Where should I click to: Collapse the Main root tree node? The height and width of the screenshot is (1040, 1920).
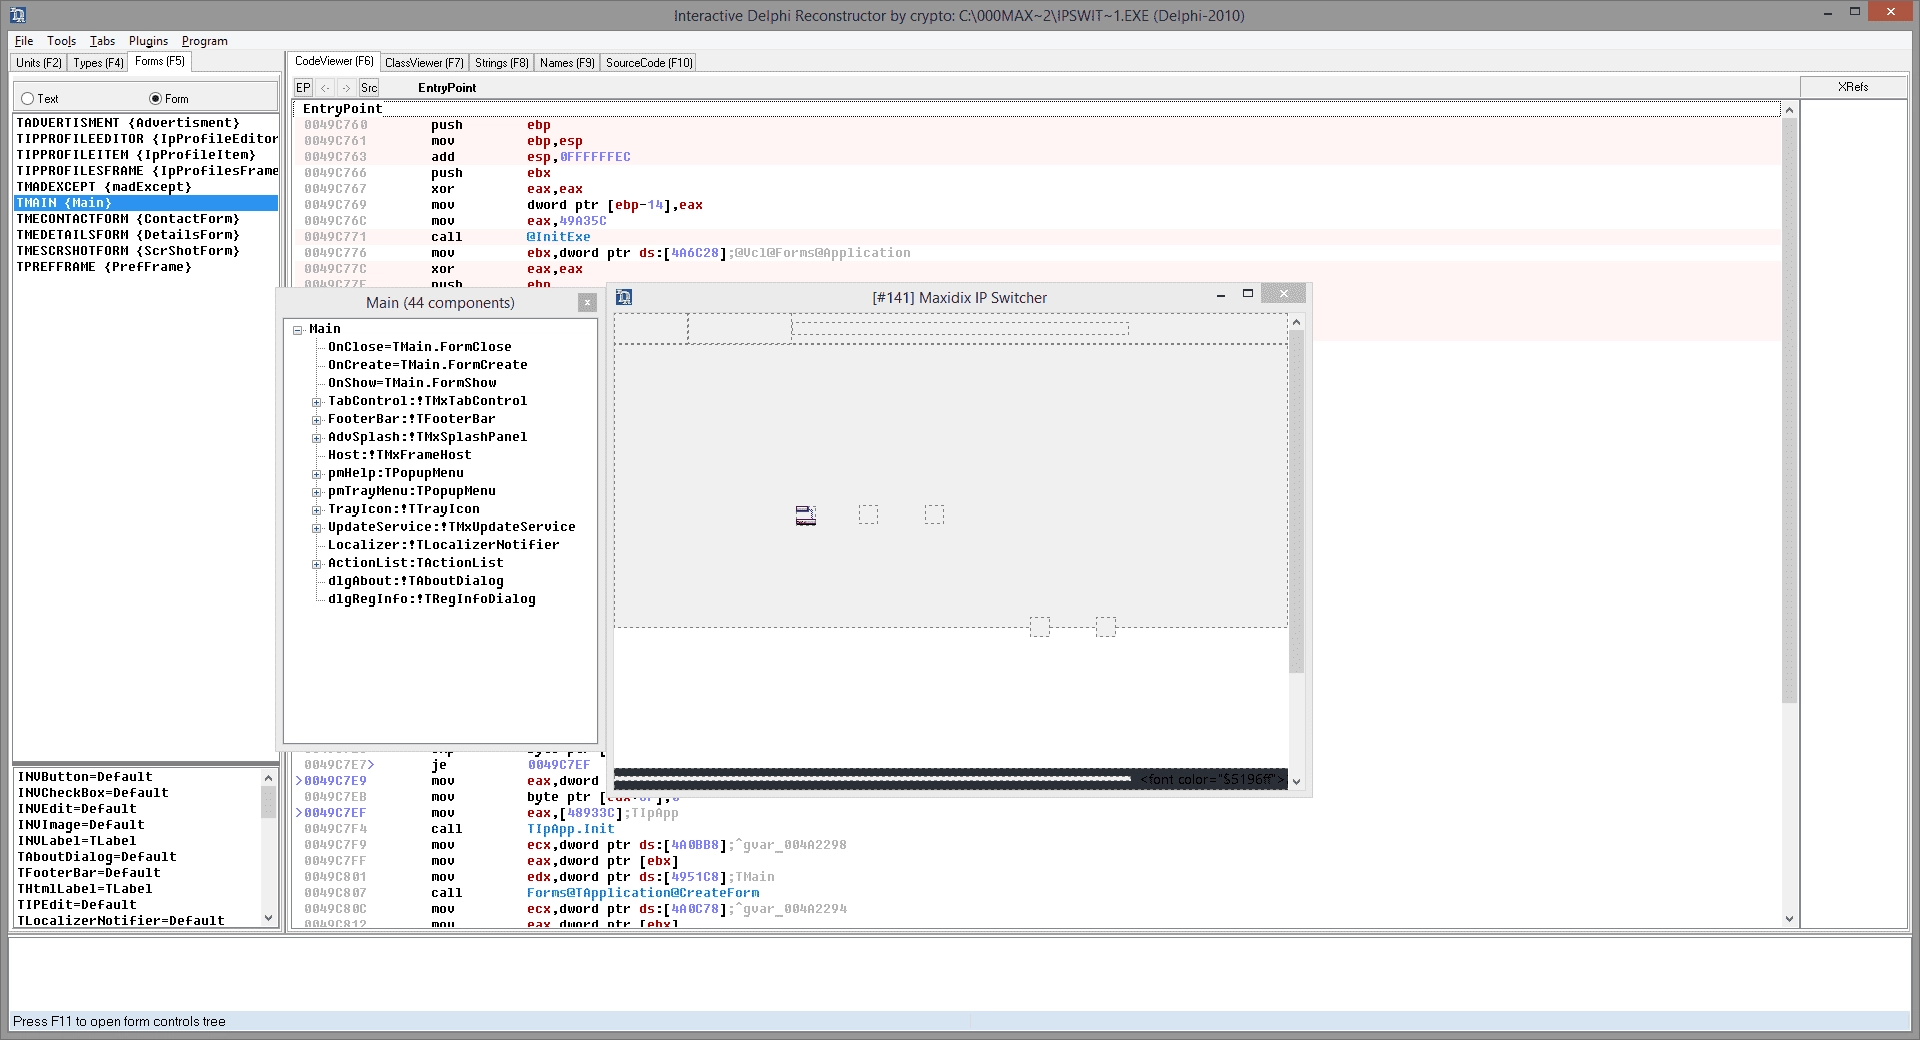298,330
